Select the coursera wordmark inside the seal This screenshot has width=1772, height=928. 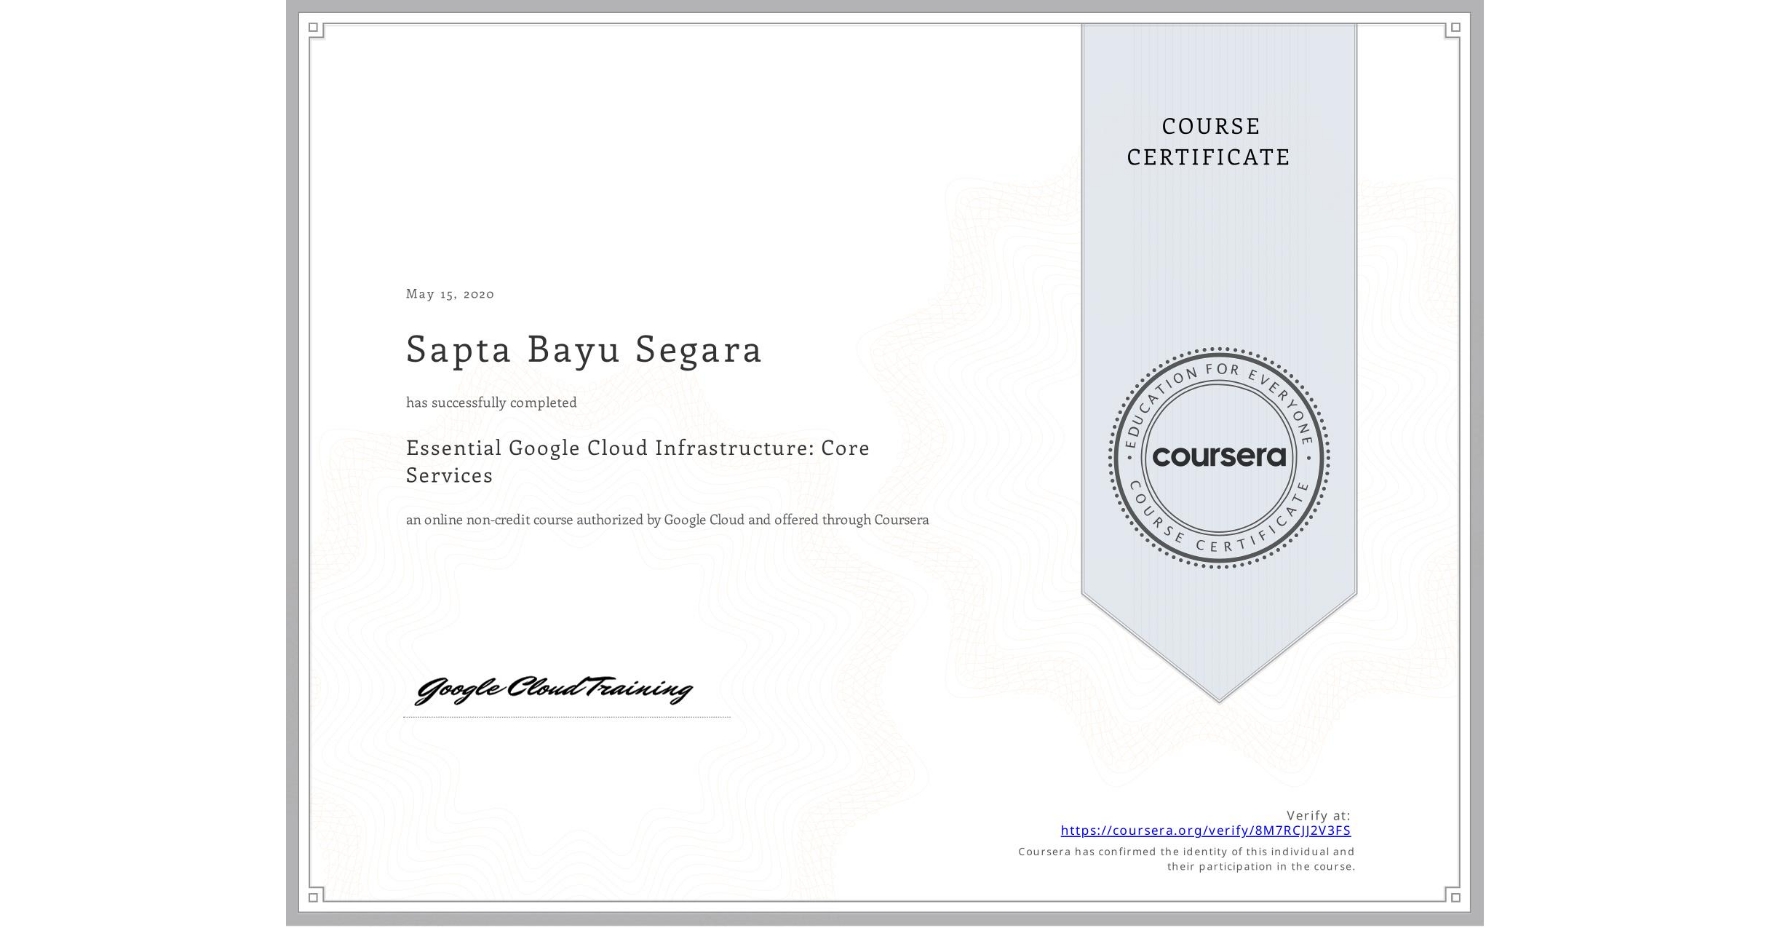(1219, 457)
